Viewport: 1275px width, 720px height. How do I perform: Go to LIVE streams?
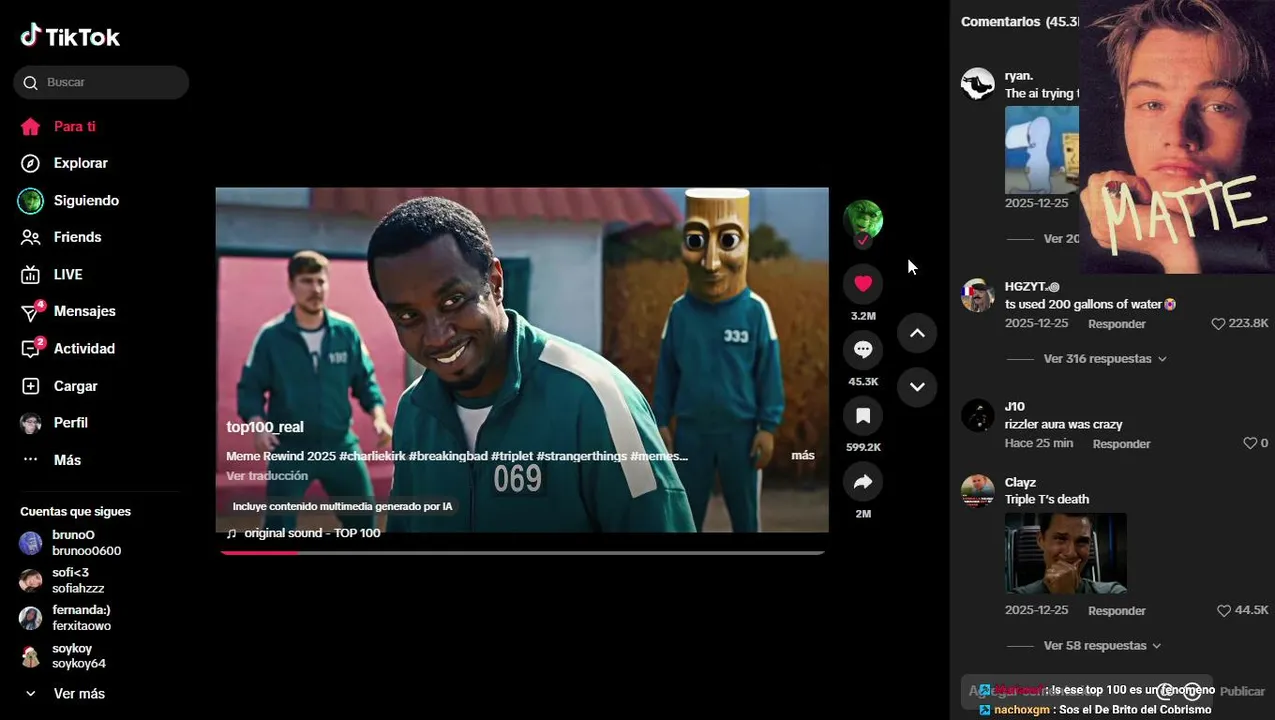click(68, 274)
